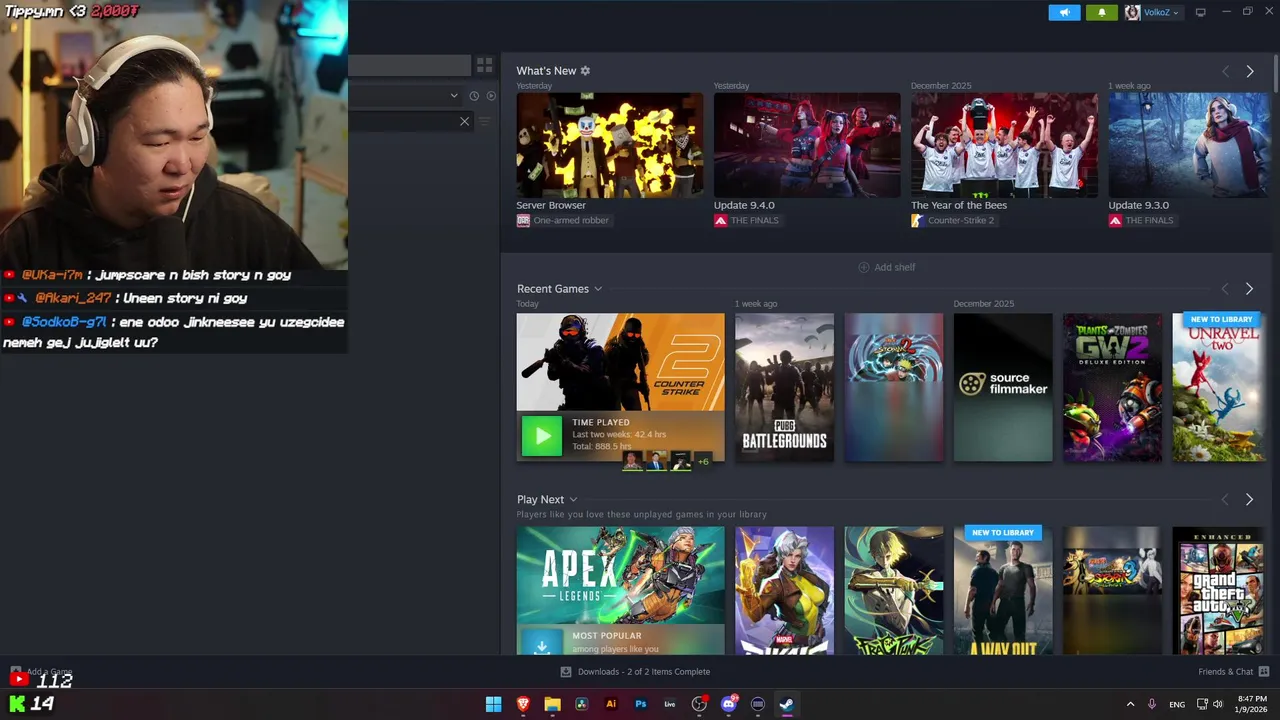Open volume control speaker icon
Viewport: 1280px width, 720px height.
point(1218,704)
